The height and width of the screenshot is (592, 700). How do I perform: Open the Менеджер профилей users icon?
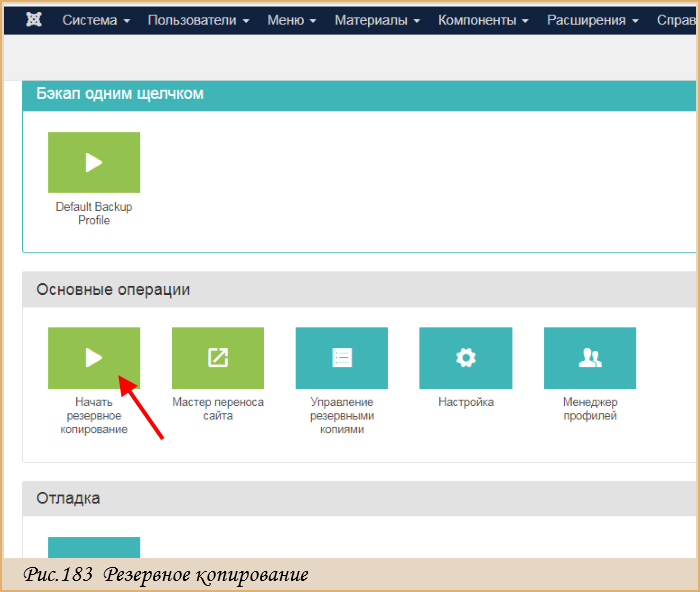tap(590, 358)
